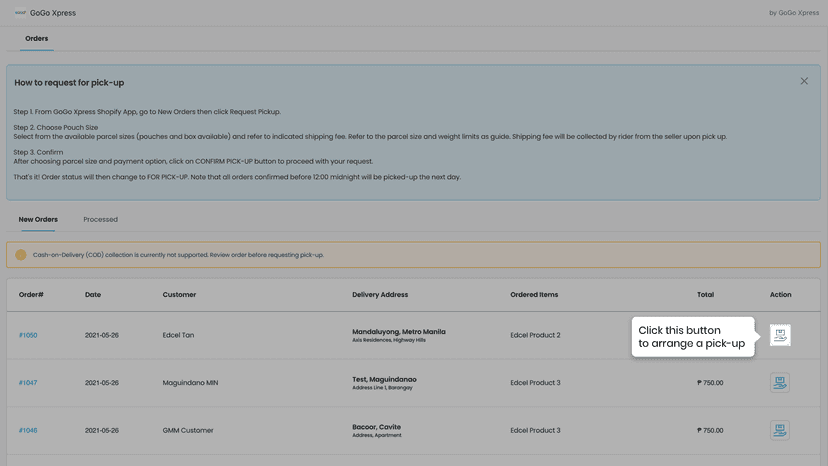The image size is (828, 466).
Task: Select the New Orders tab
Action: (x=38, y=219)
